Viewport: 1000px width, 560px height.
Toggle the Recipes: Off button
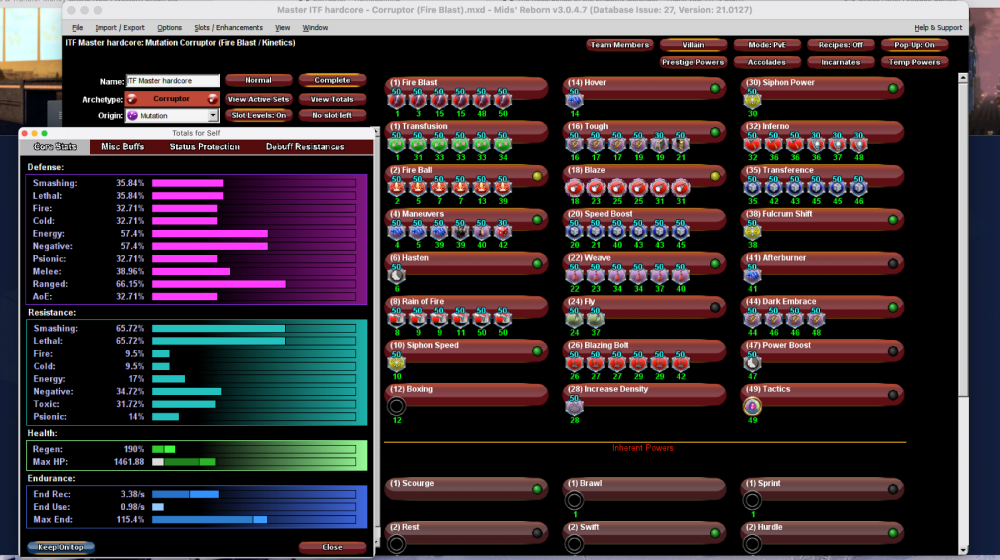841,45
